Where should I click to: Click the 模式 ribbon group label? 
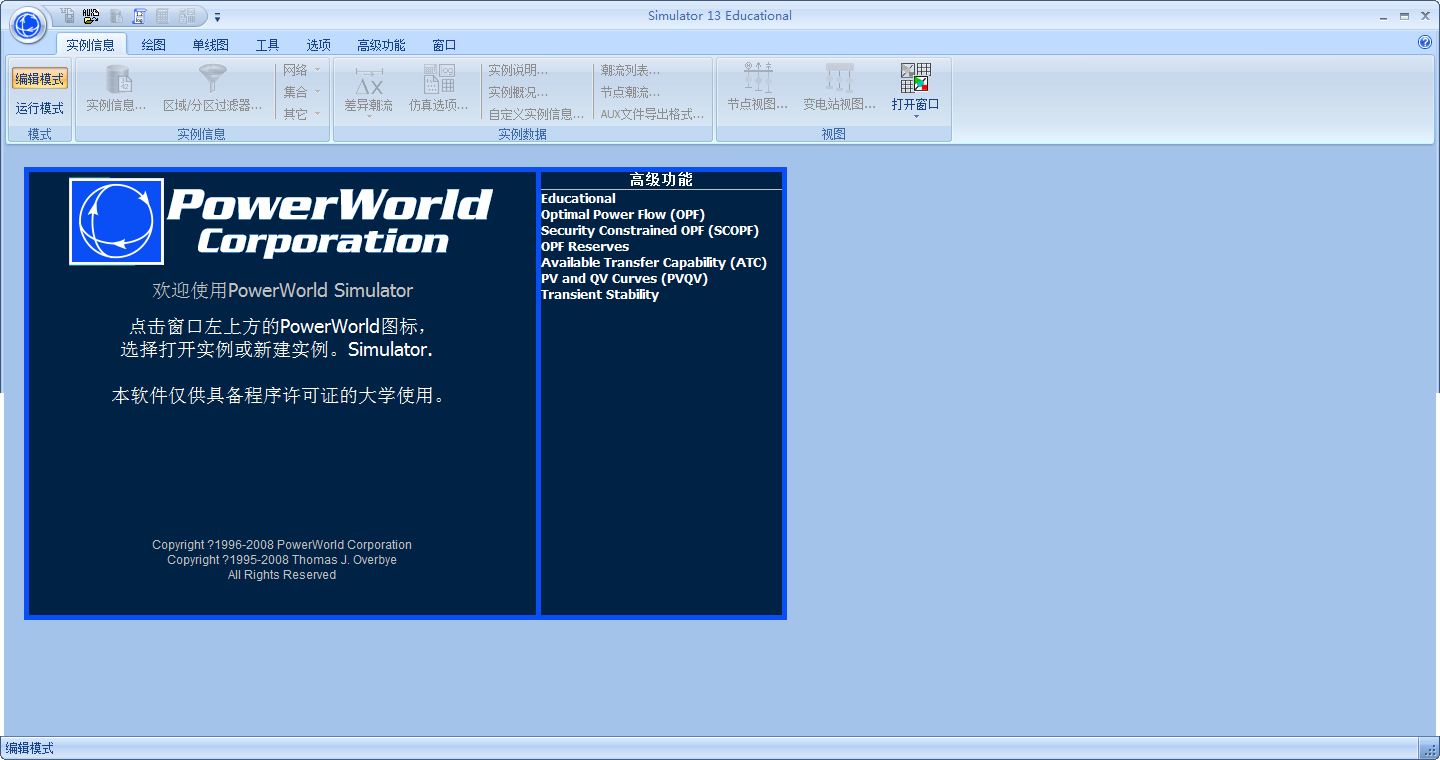(x=40, y=134)
